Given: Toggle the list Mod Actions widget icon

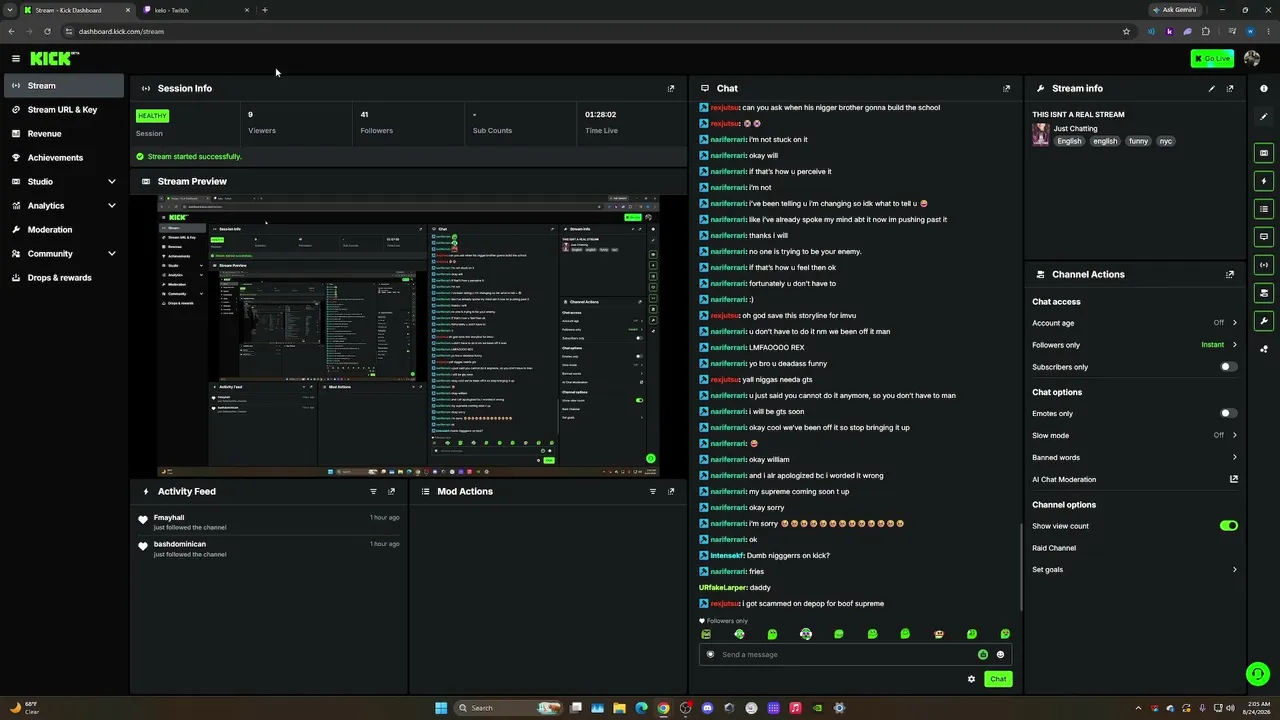Looking at the screenshot, I should point(1264,209).
